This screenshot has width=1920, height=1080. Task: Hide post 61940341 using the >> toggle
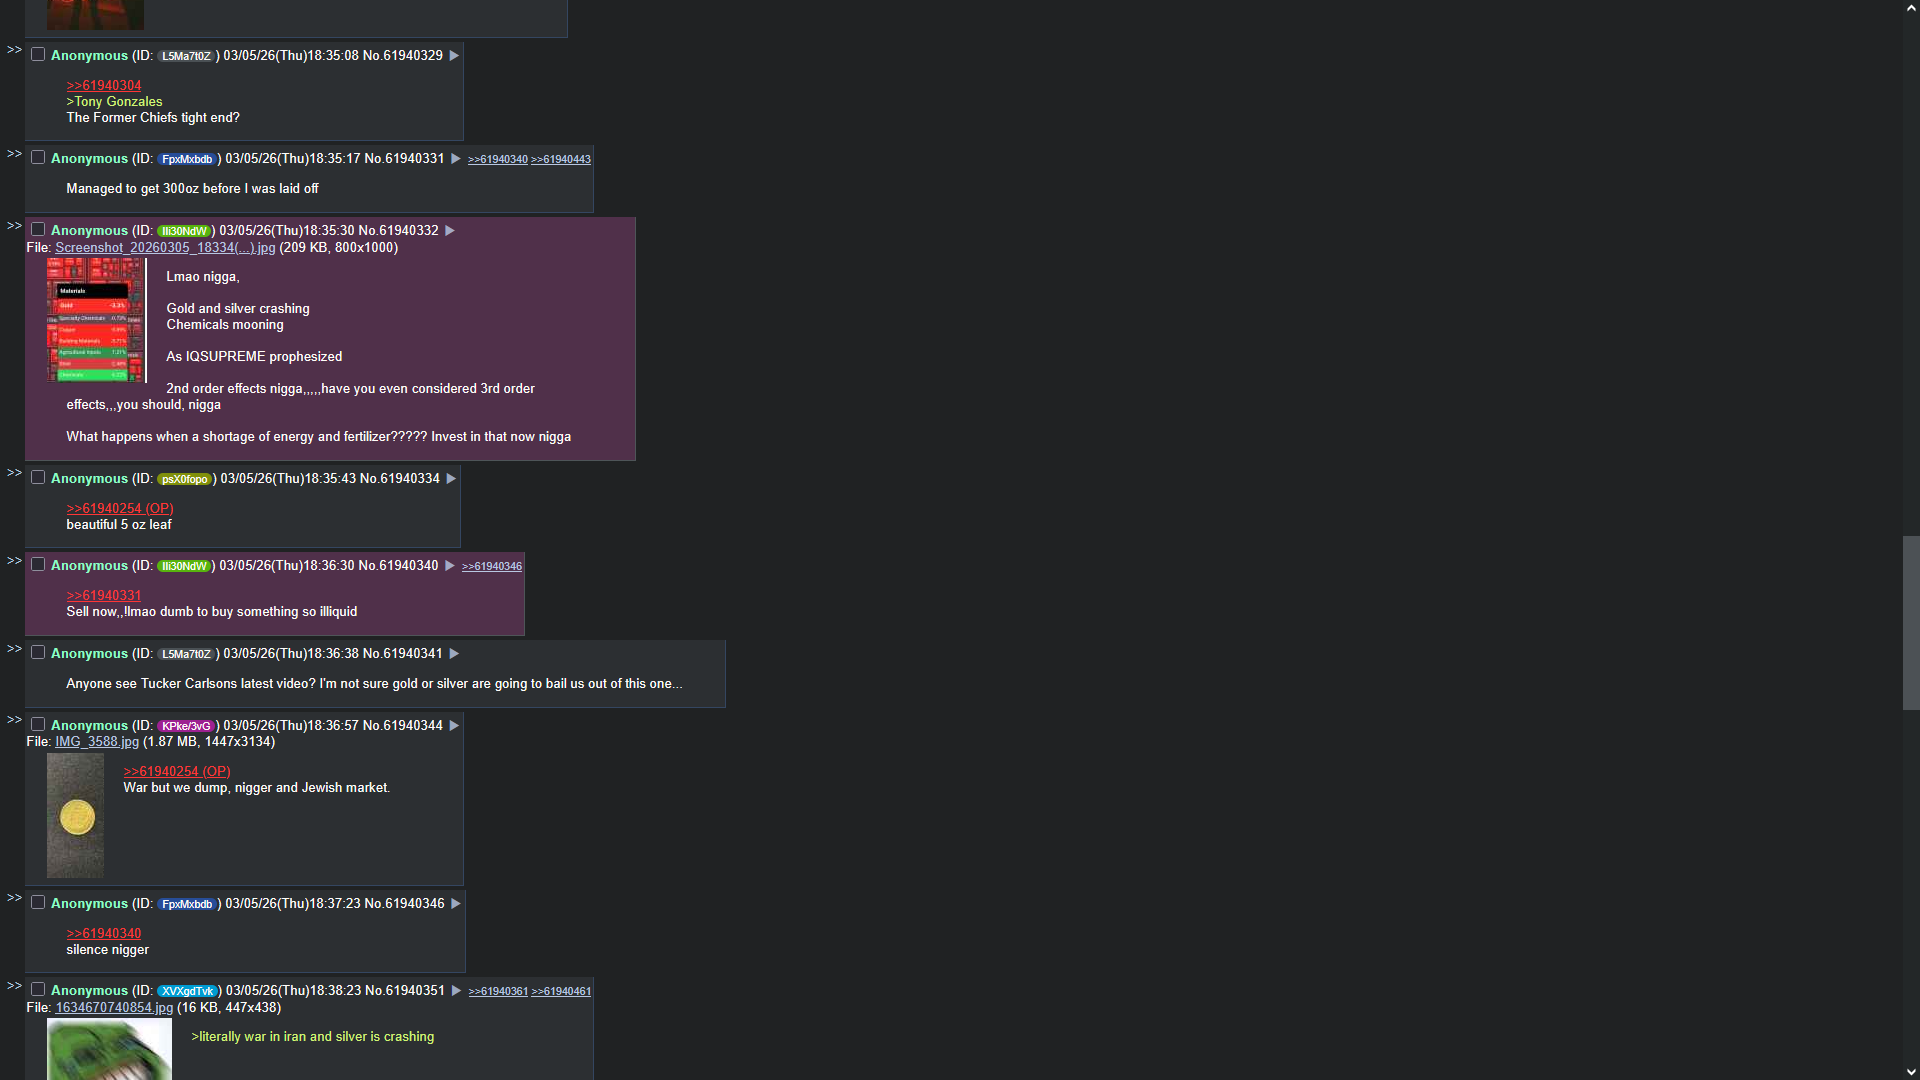pos(14,649)
